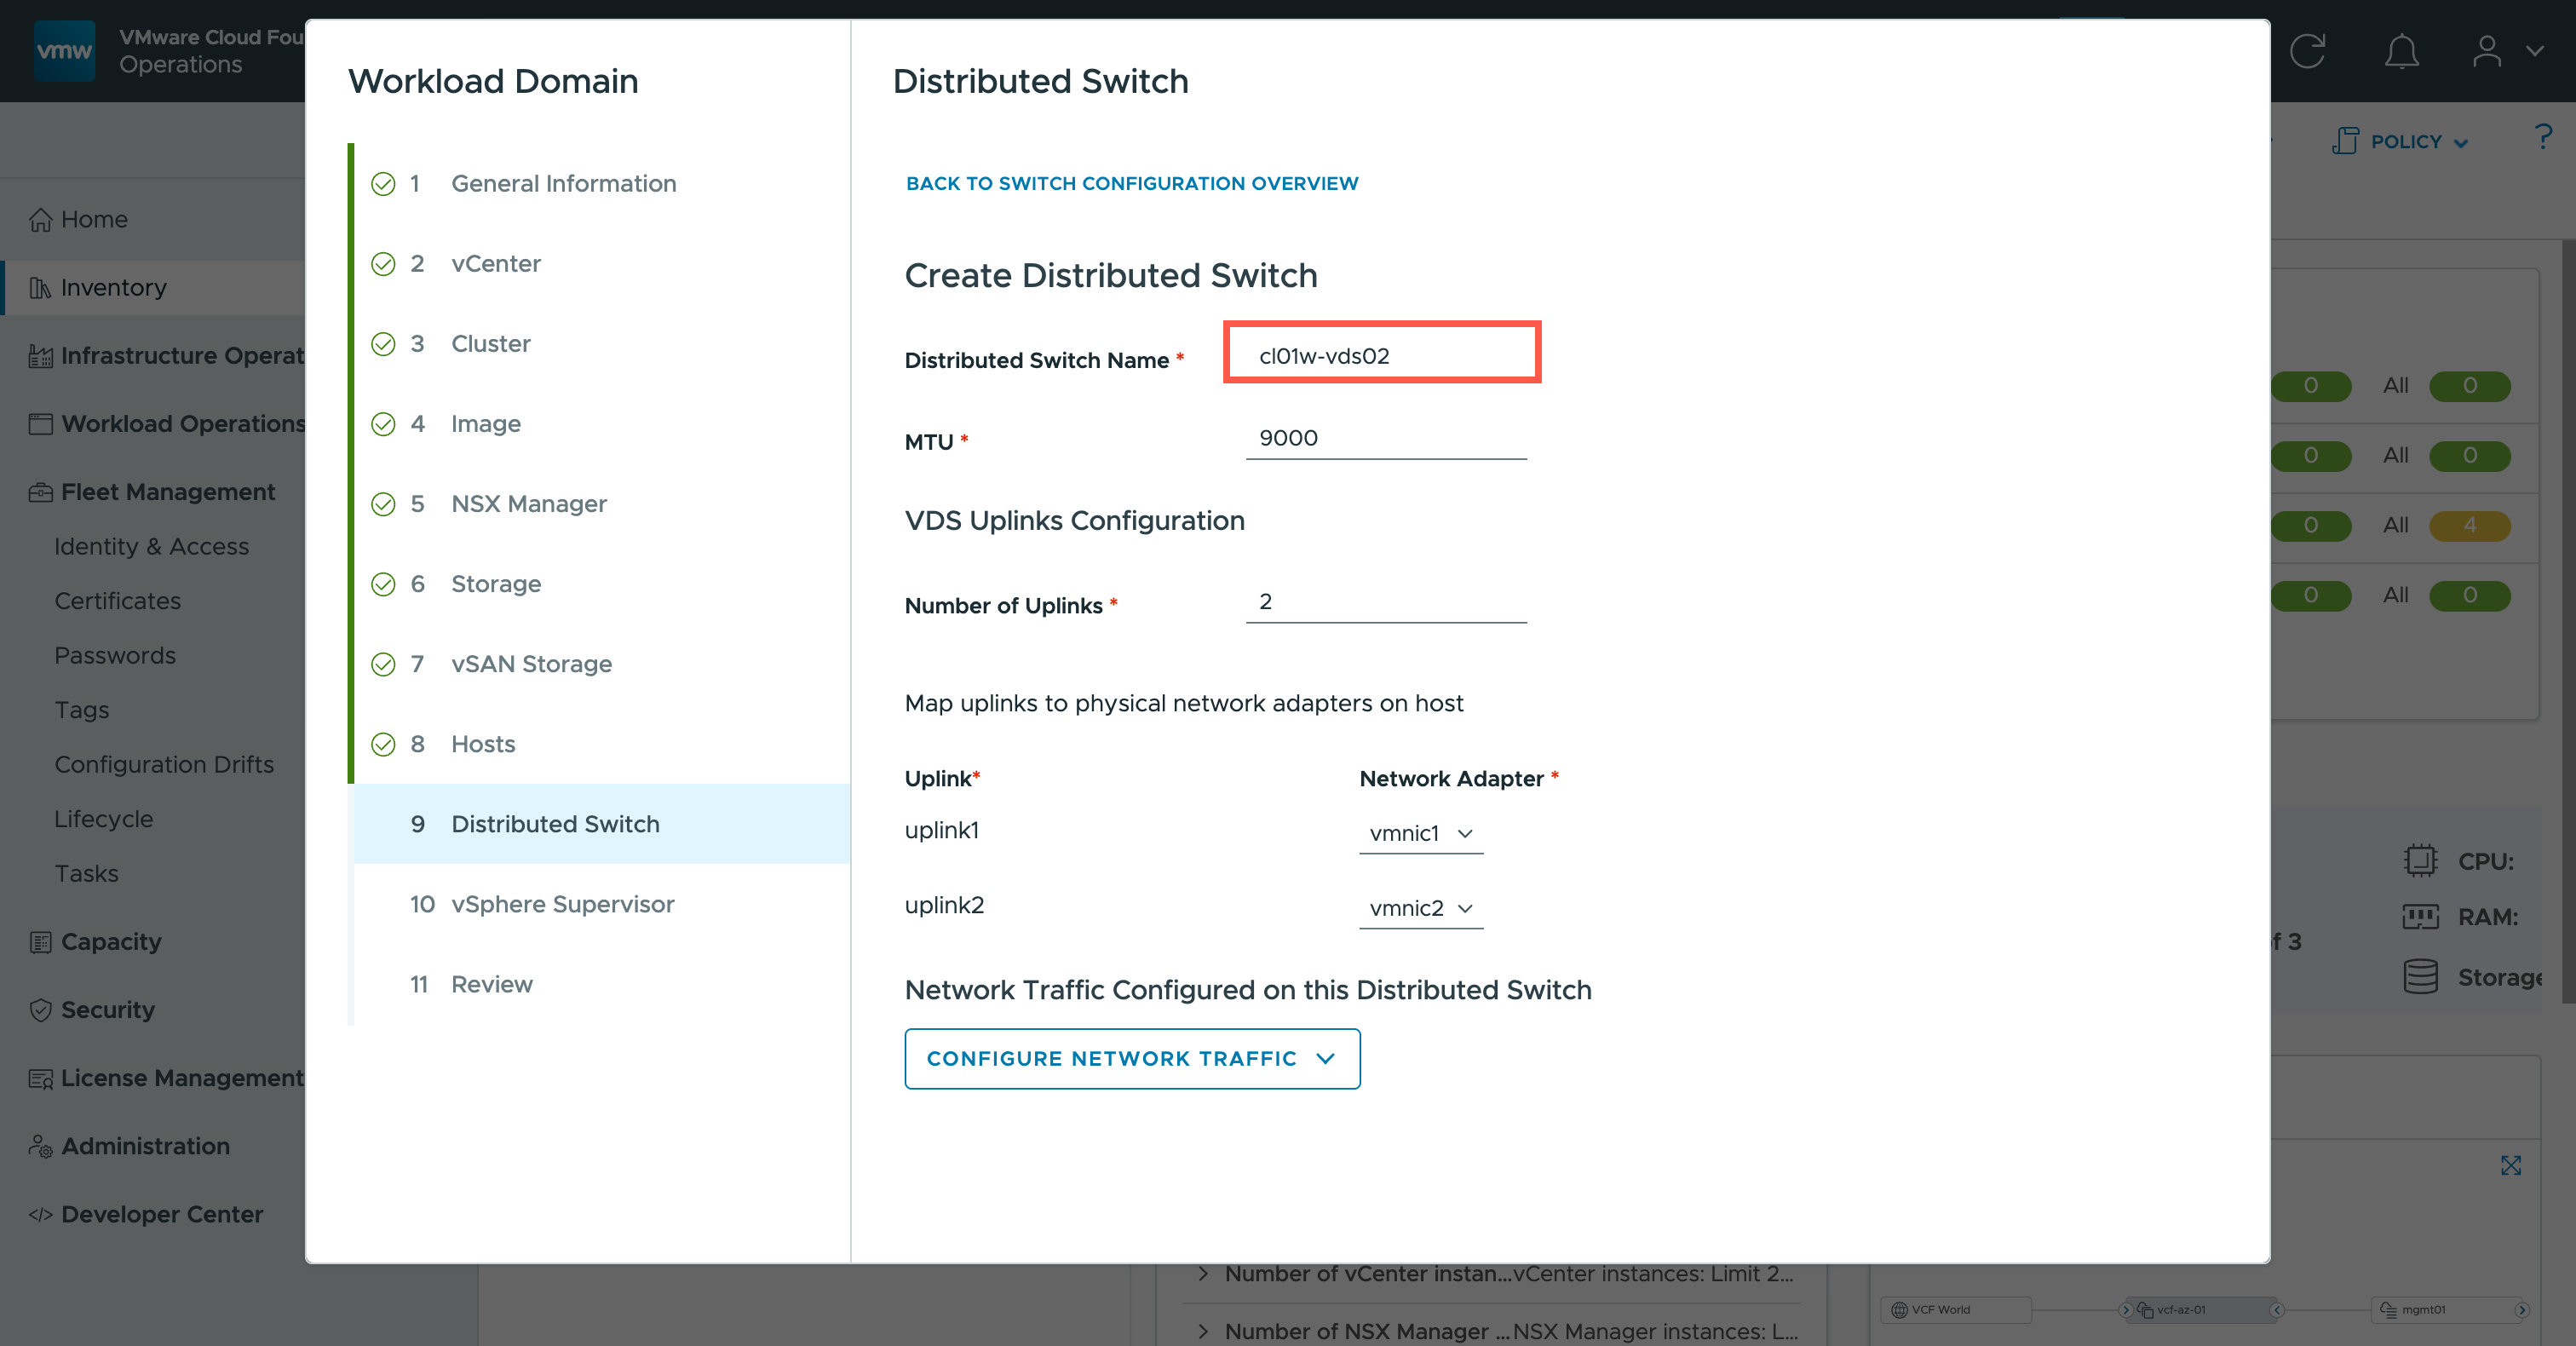Open the uplink1 vmnic1 adapter dropdown
Viewport: 2576px width, 1346px height.
1420,833
